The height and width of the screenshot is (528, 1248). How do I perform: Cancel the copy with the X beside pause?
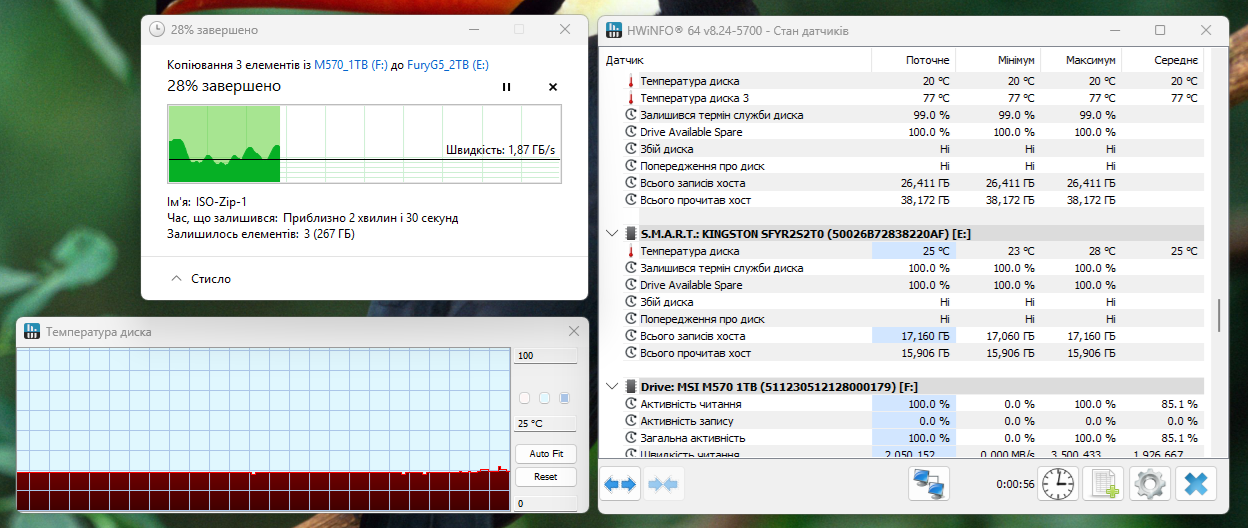click(553, 87)
